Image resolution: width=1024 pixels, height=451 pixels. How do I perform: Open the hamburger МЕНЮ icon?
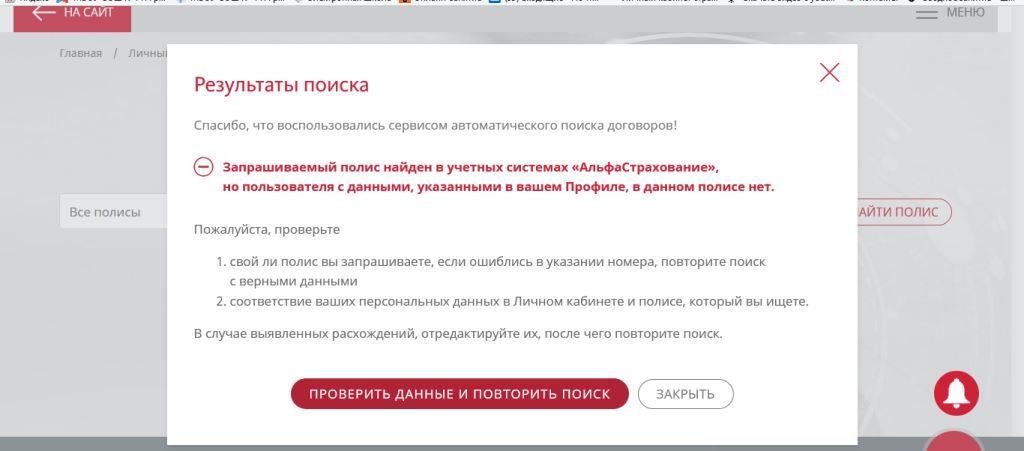927,13
